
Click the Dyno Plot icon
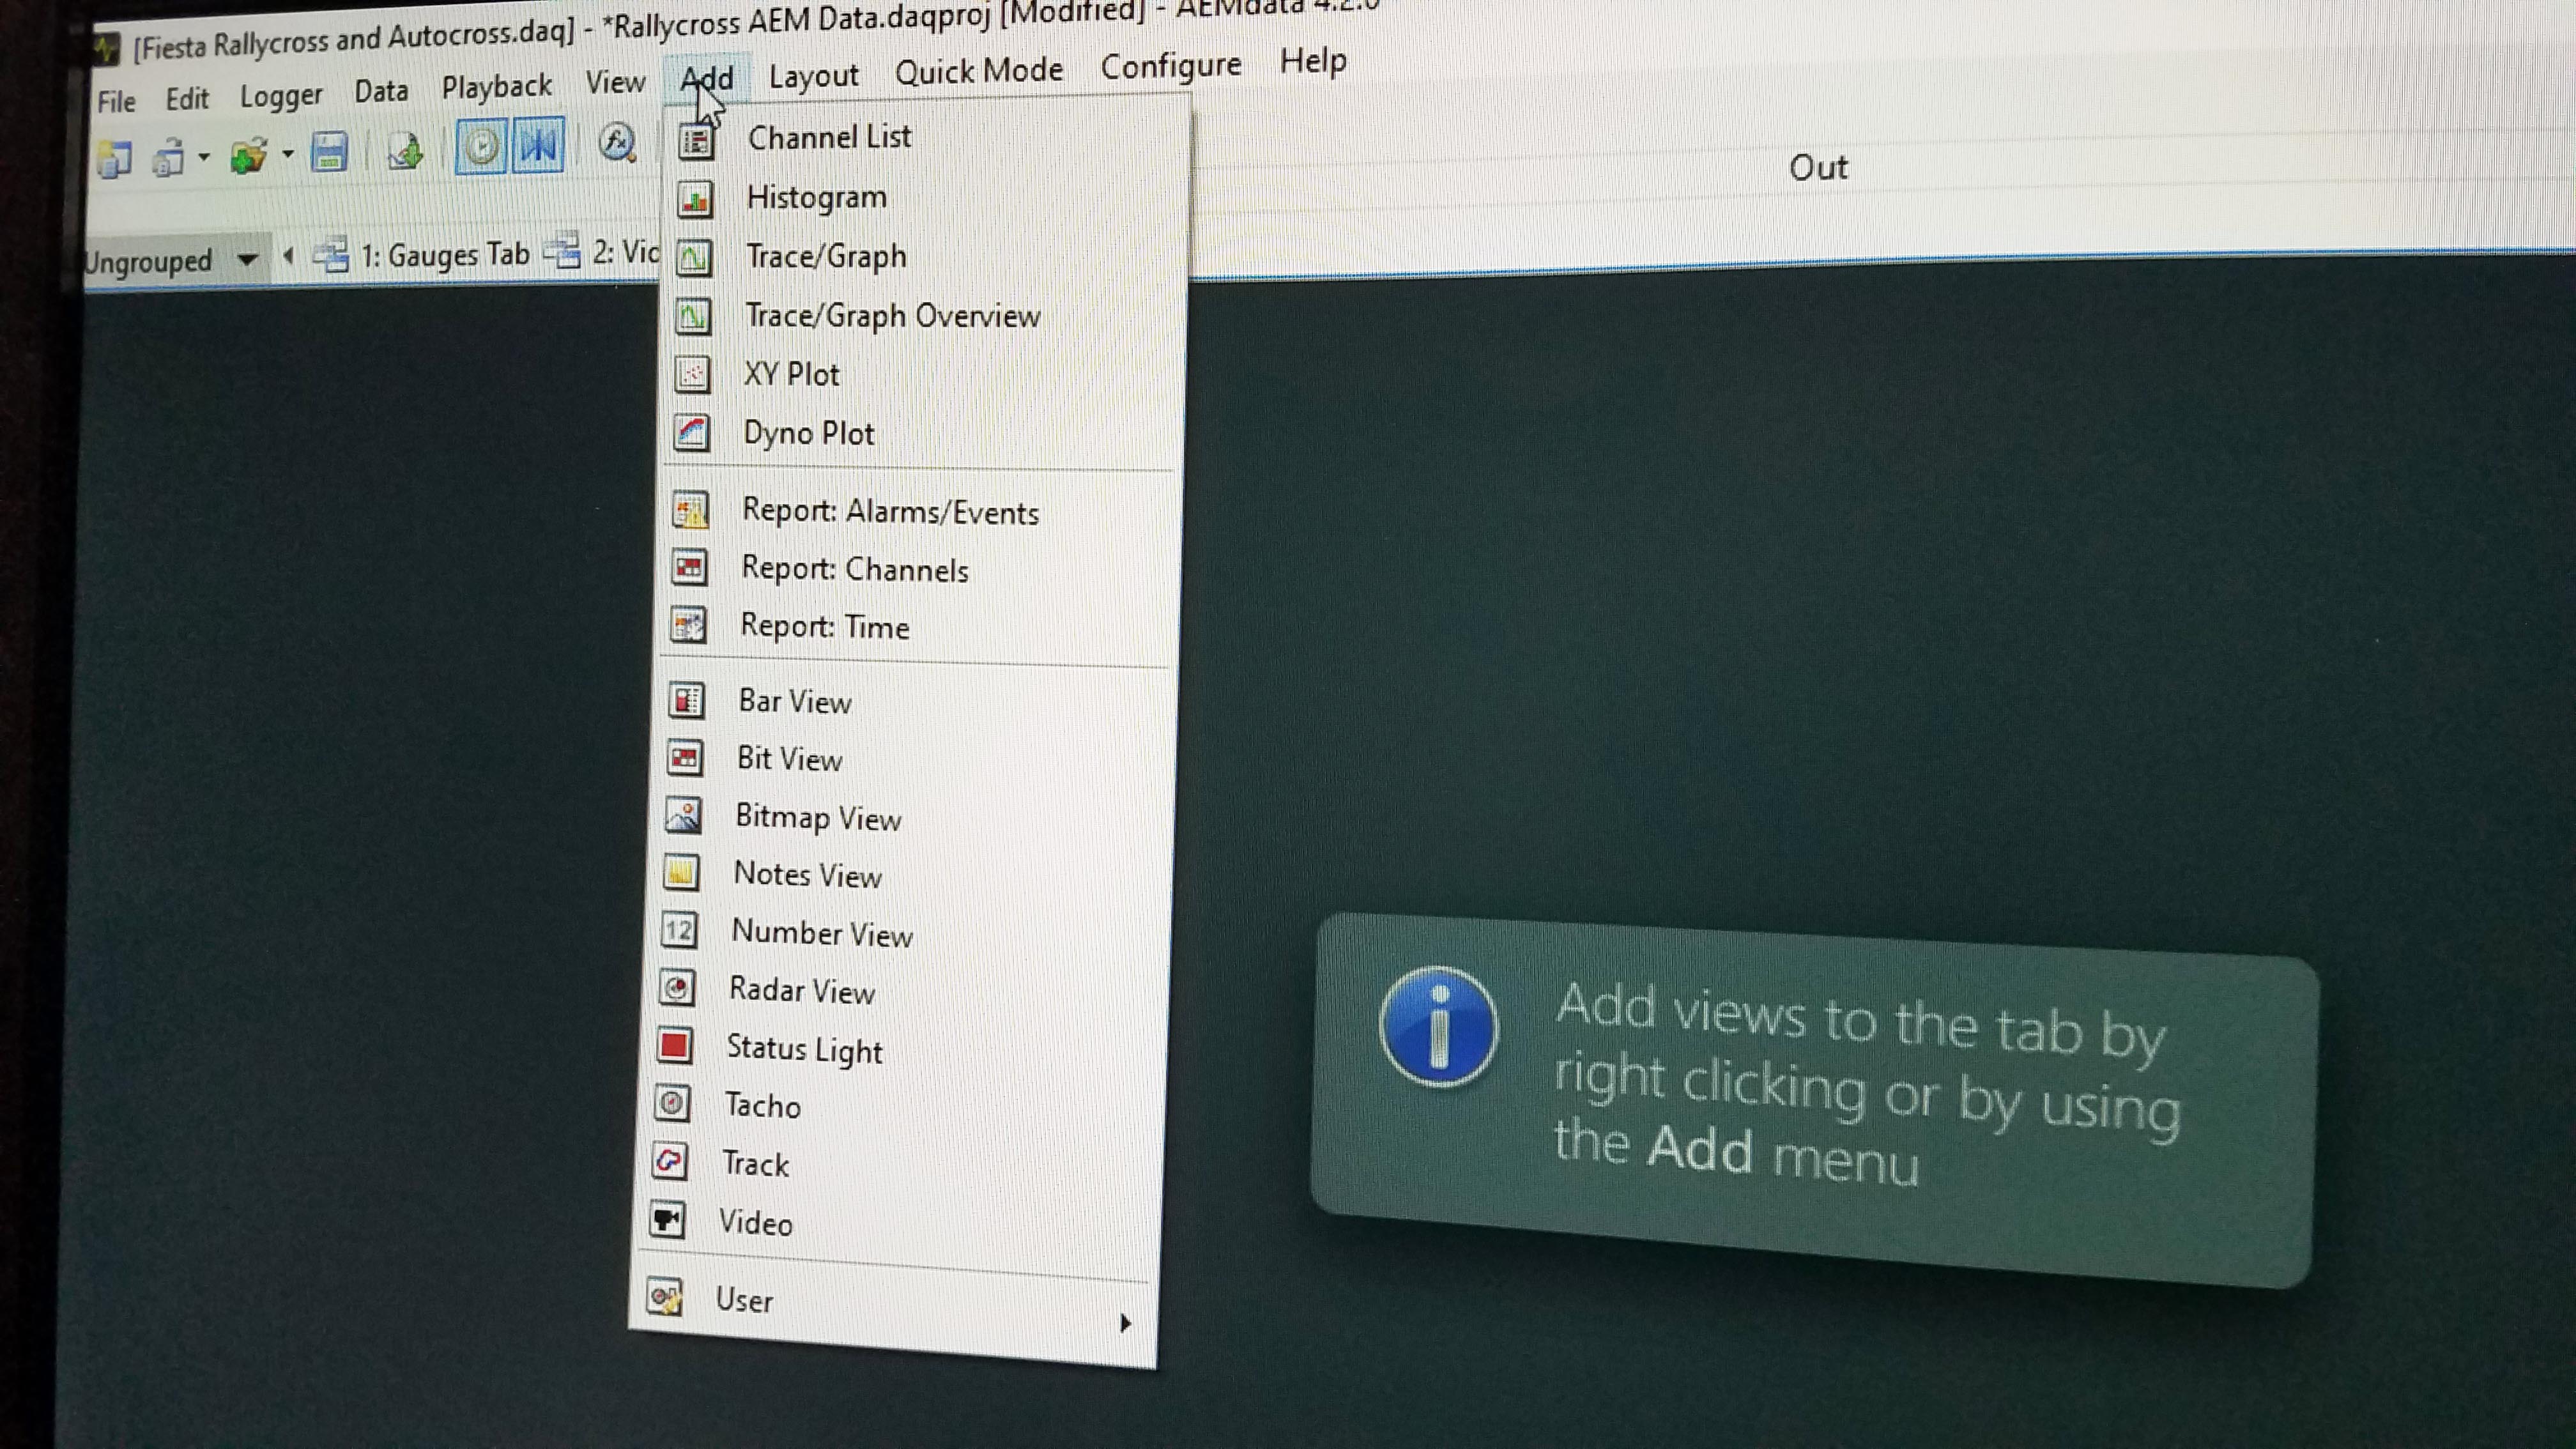691,433
